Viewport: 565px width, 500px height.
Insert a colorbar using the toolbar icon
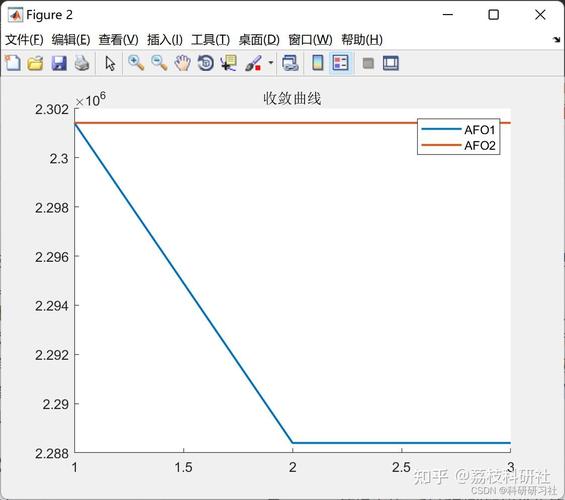pyautogui.click(x=317, y=63)
